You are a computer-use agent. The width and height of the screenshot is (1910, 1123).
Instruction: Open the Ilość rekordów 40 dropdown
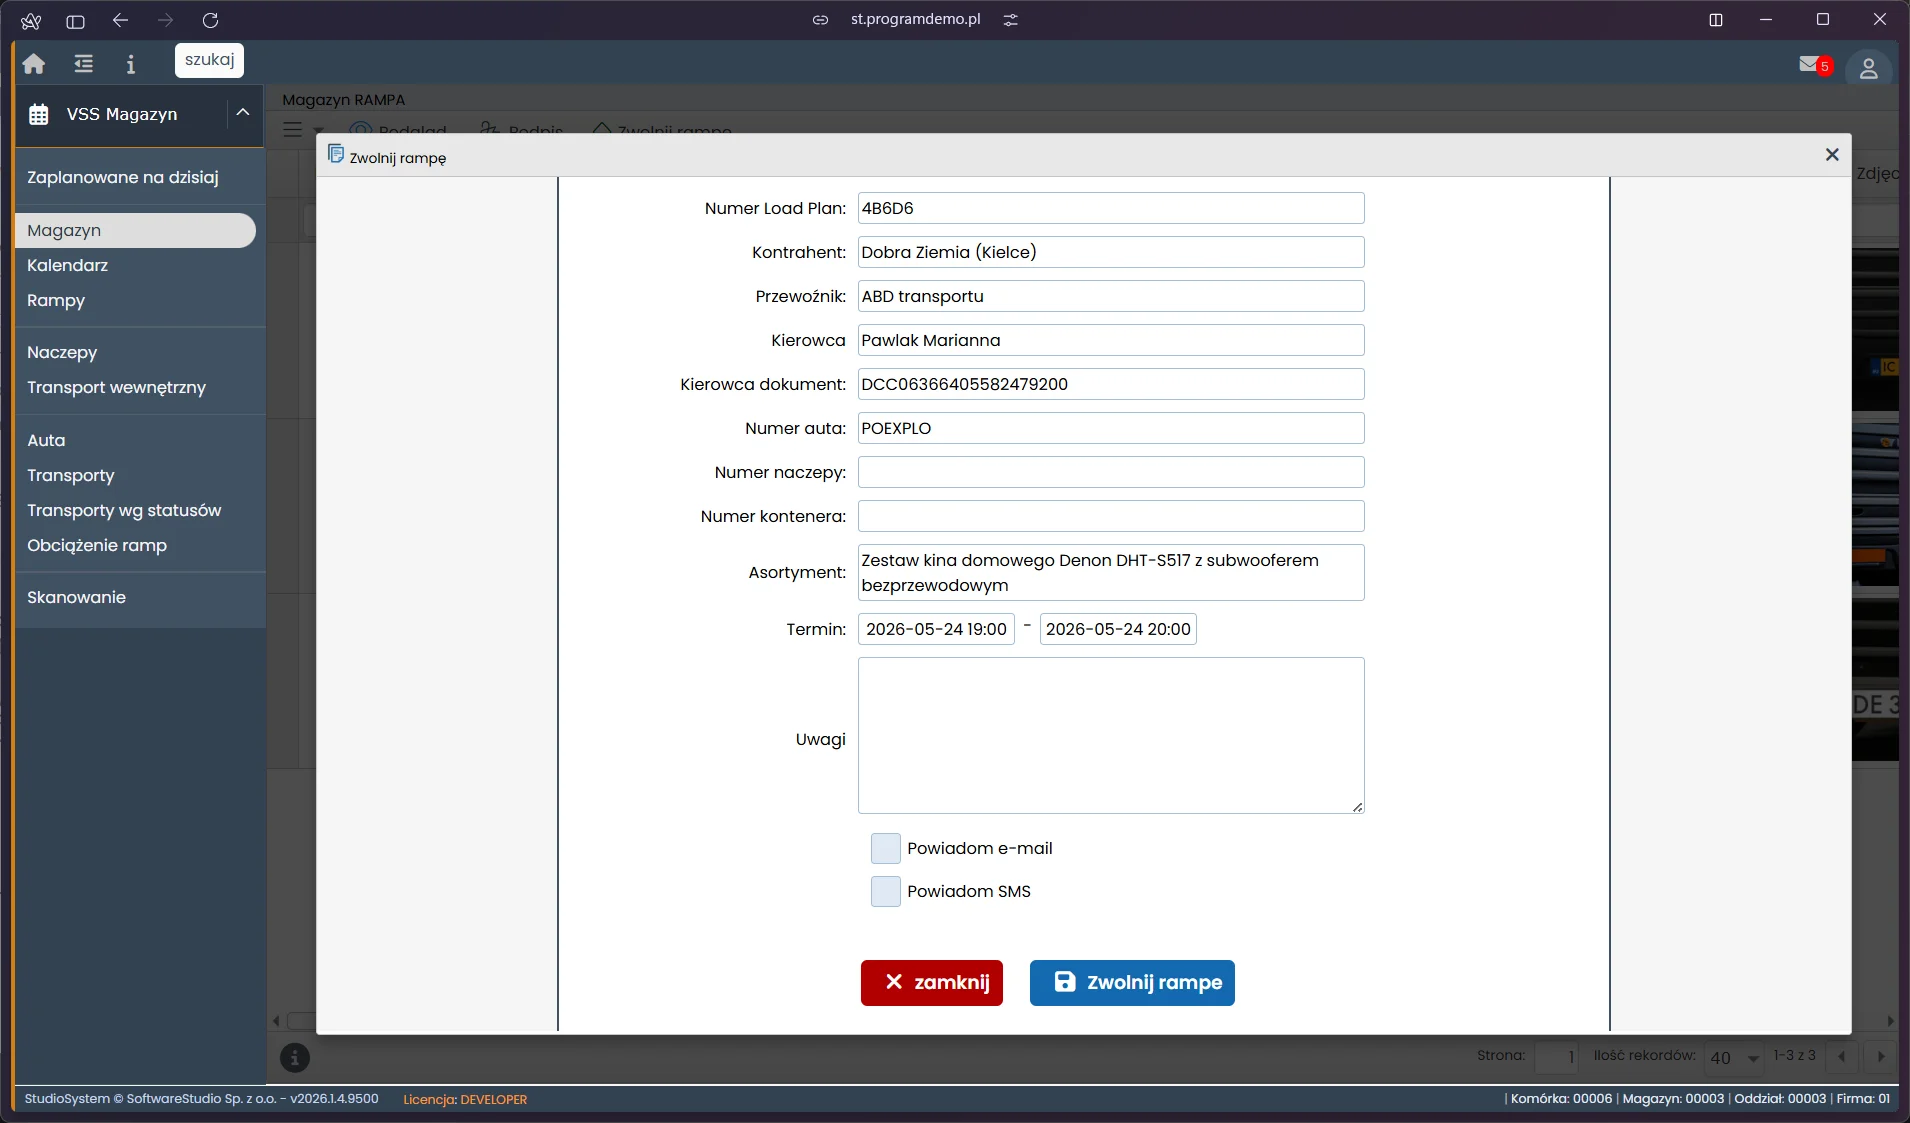pos(1735,1057)
